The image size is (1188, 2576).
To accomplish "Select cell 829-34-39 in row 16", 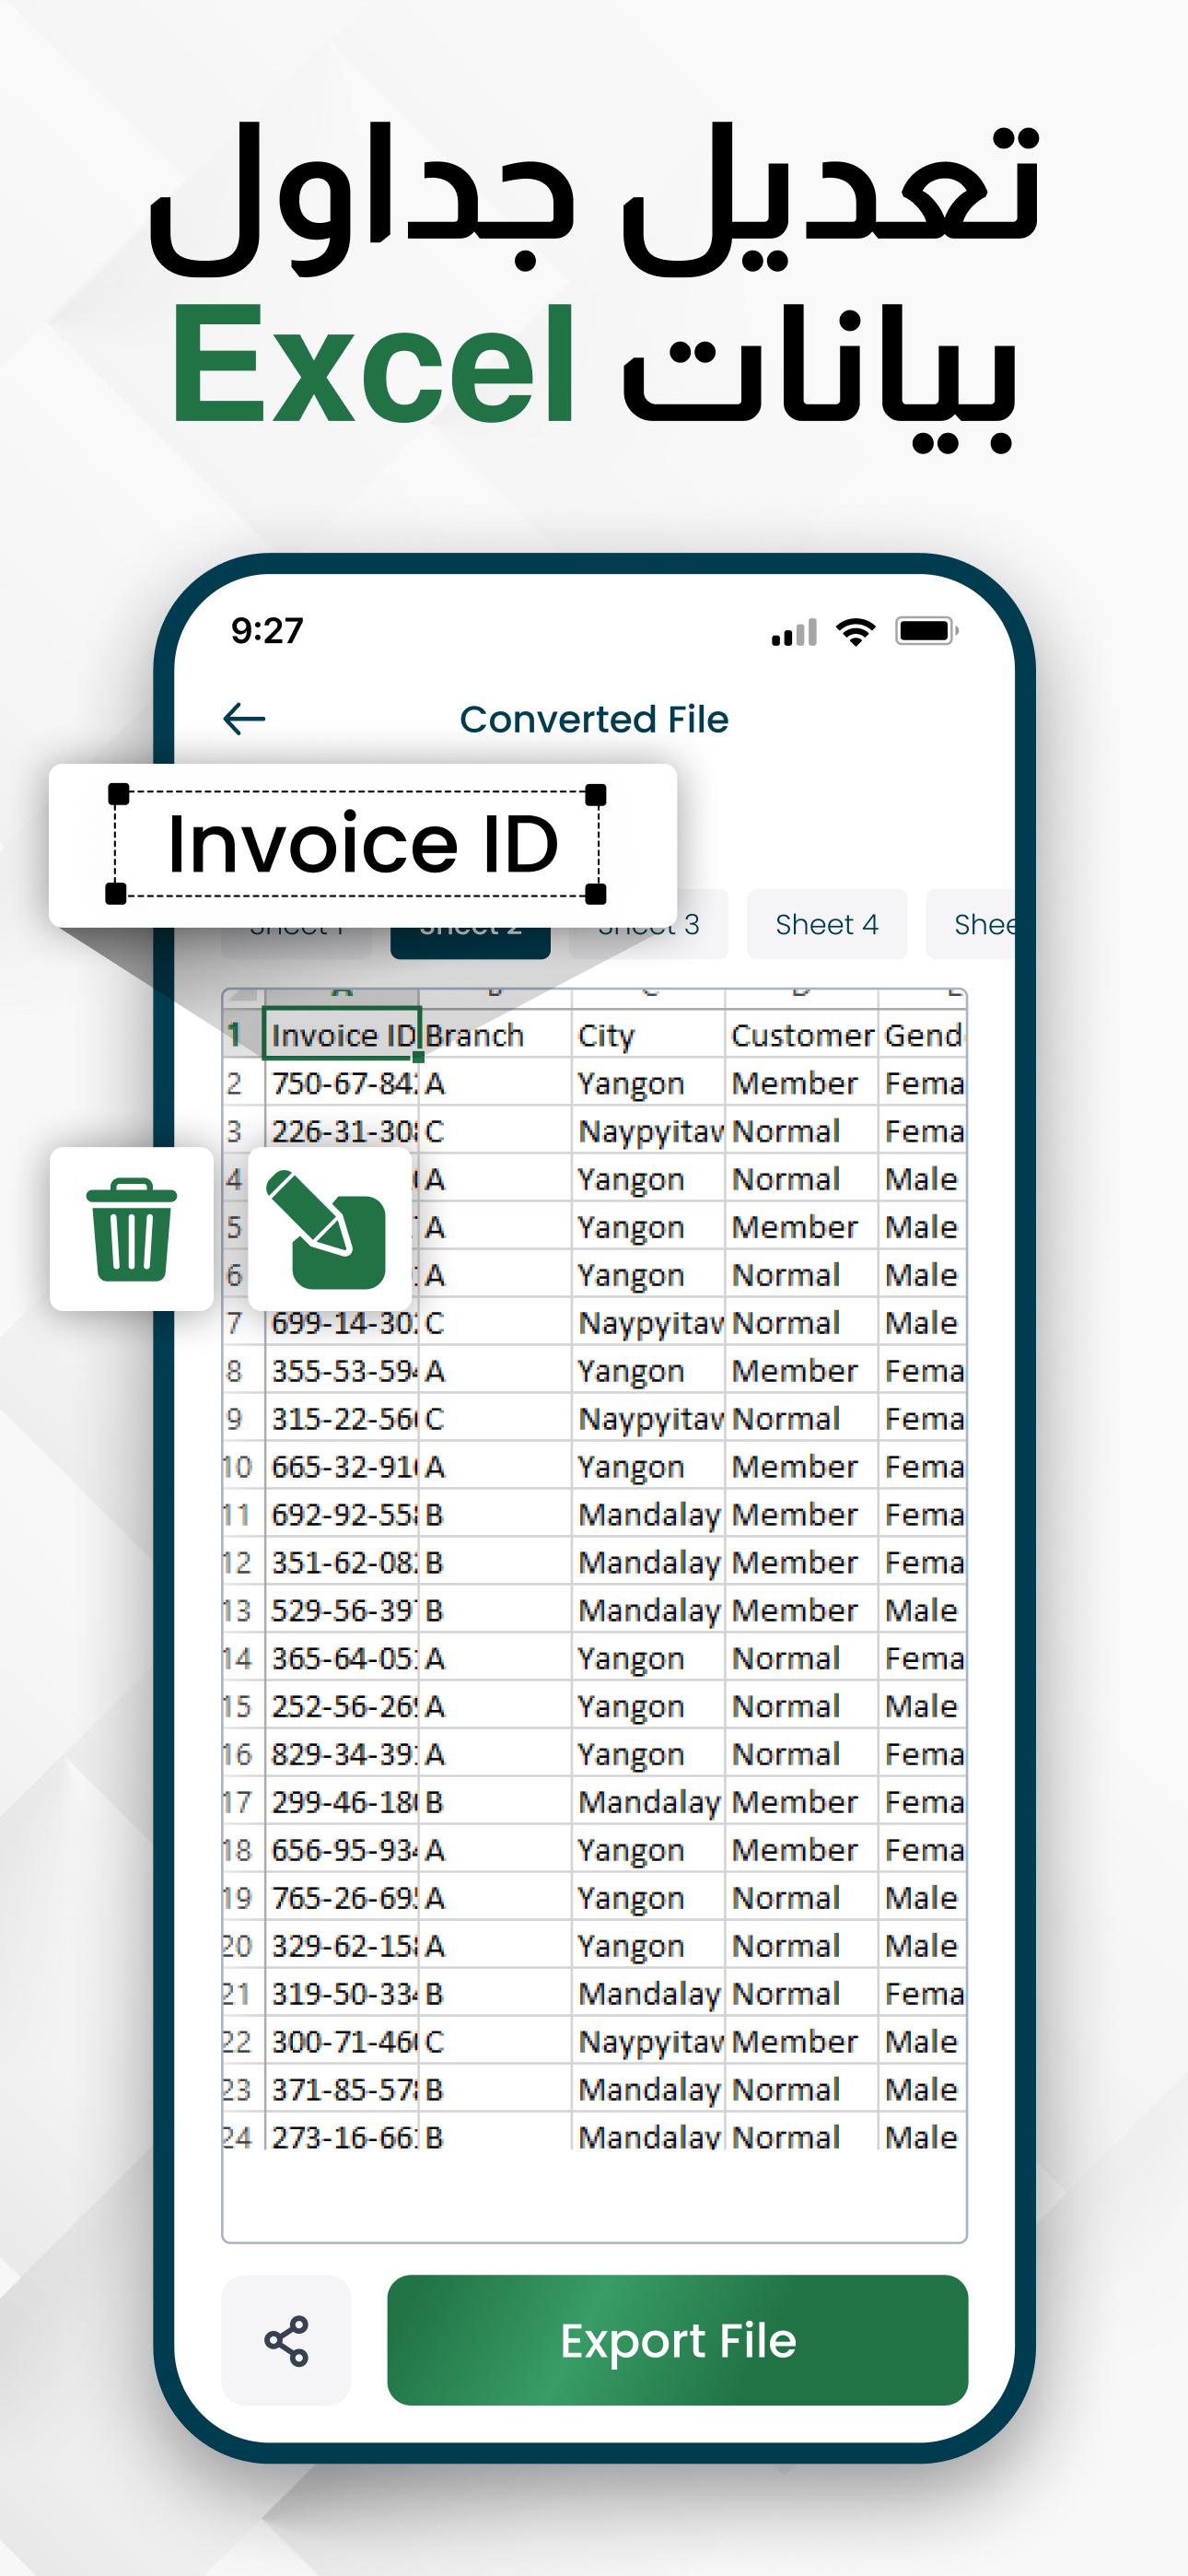I will point(342,1754).
